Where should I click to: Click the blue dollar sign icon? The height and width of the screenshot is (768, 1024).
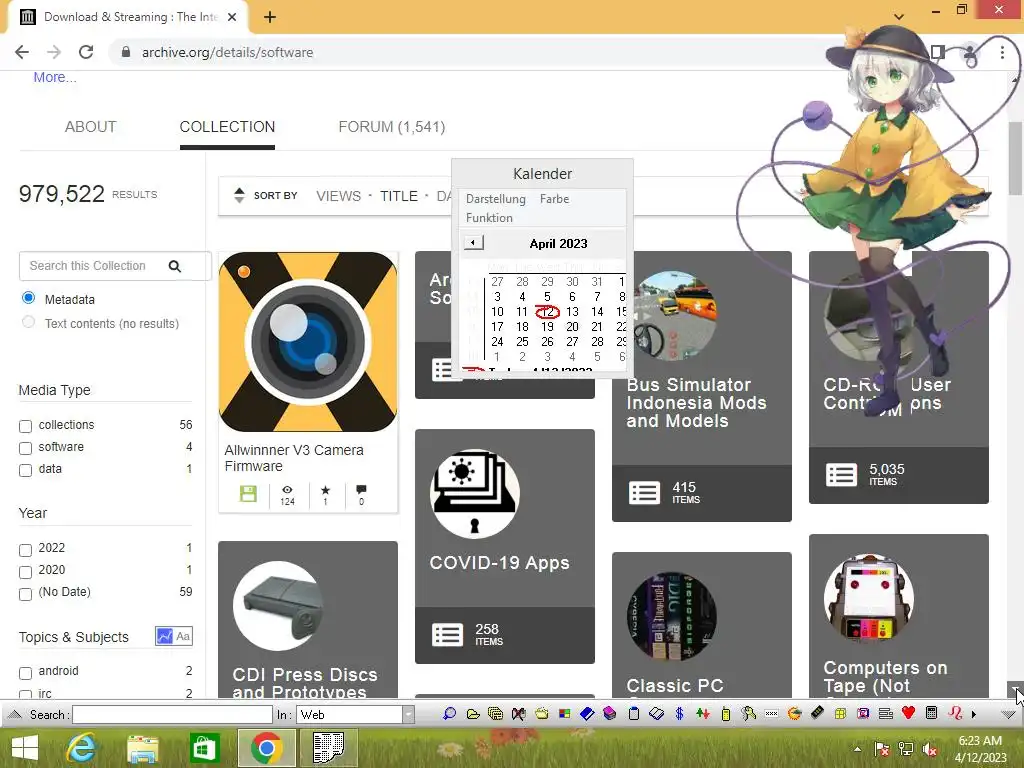tap(679, 714)
